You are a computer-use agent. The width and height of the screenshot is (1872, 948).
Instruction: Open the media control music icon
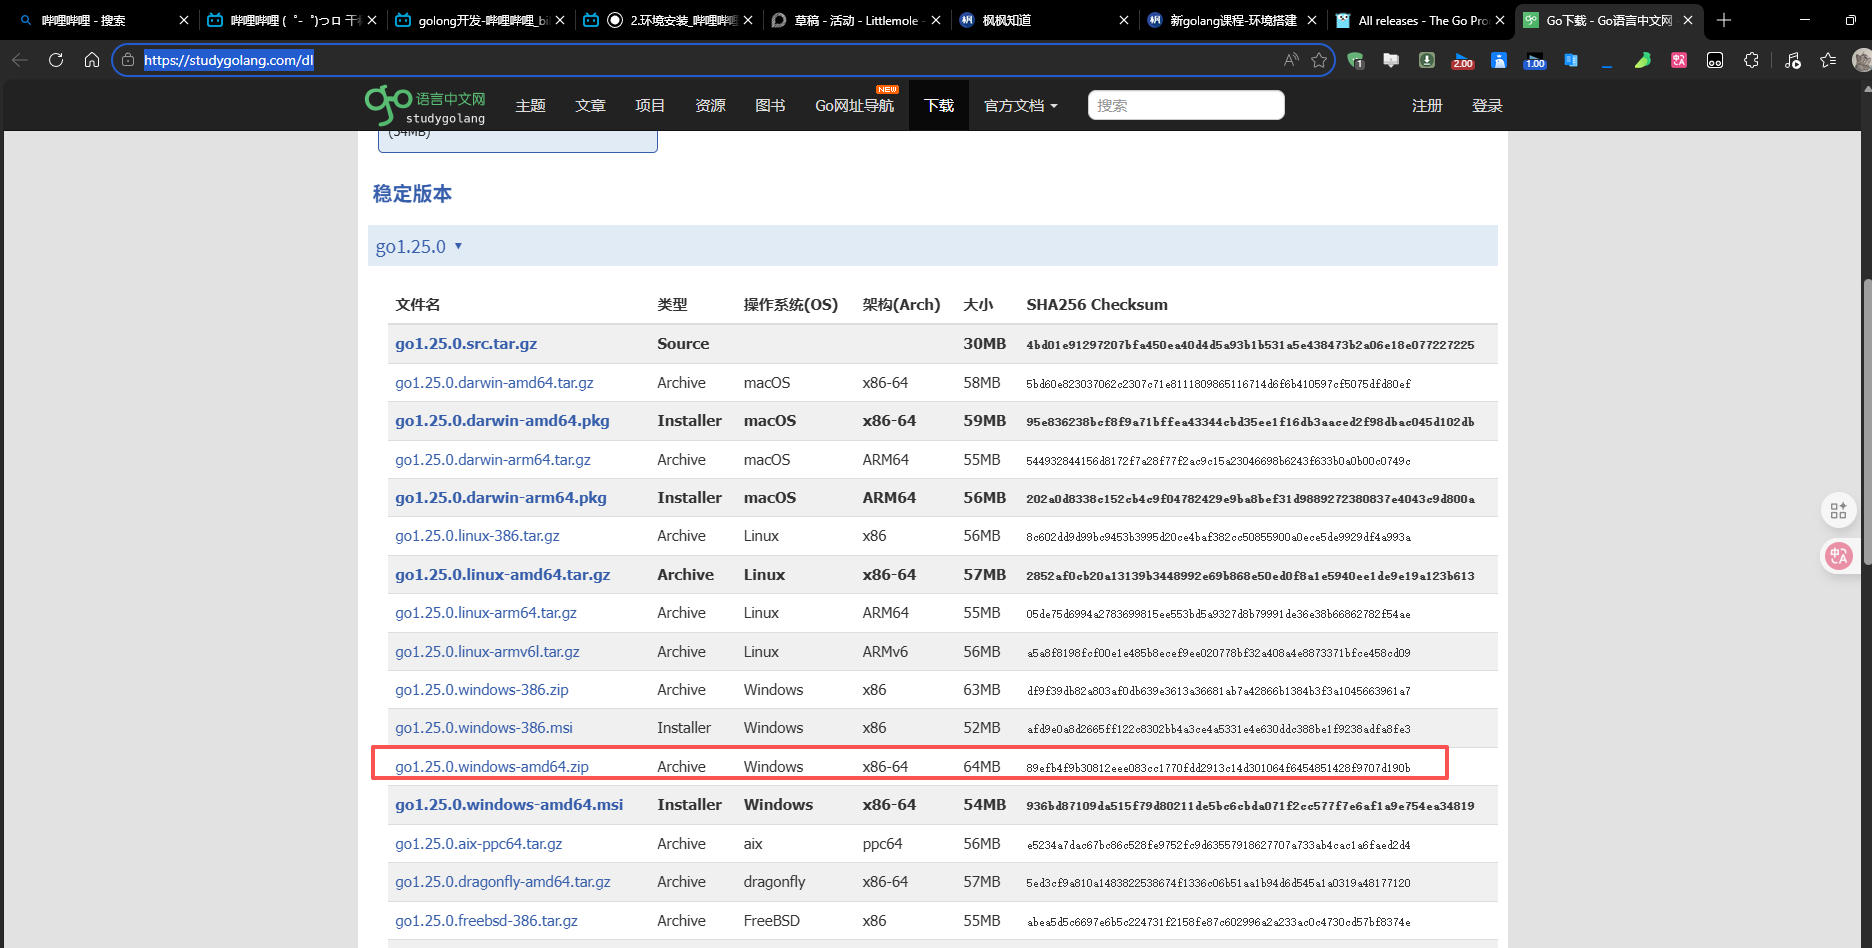(x=1792, y=60)
